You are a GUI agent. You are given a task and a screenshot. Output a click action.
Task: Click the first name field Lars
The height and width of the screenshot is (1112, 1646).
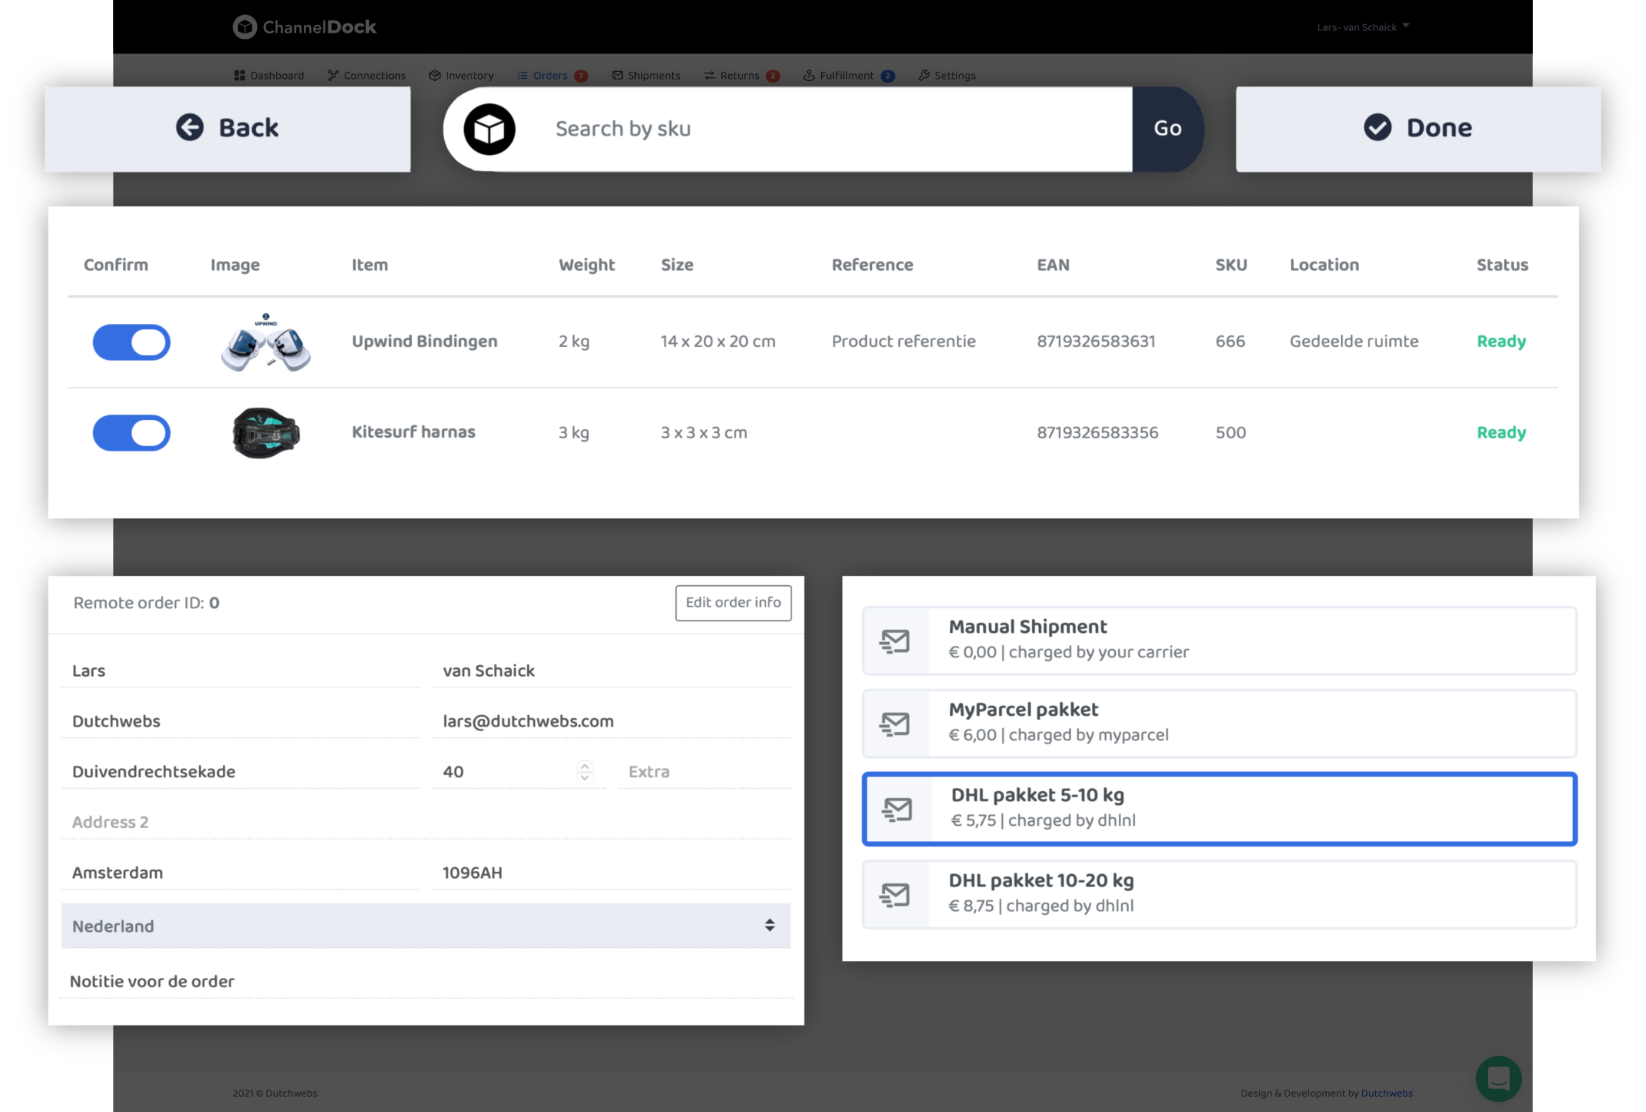click(x=240, y=671)
